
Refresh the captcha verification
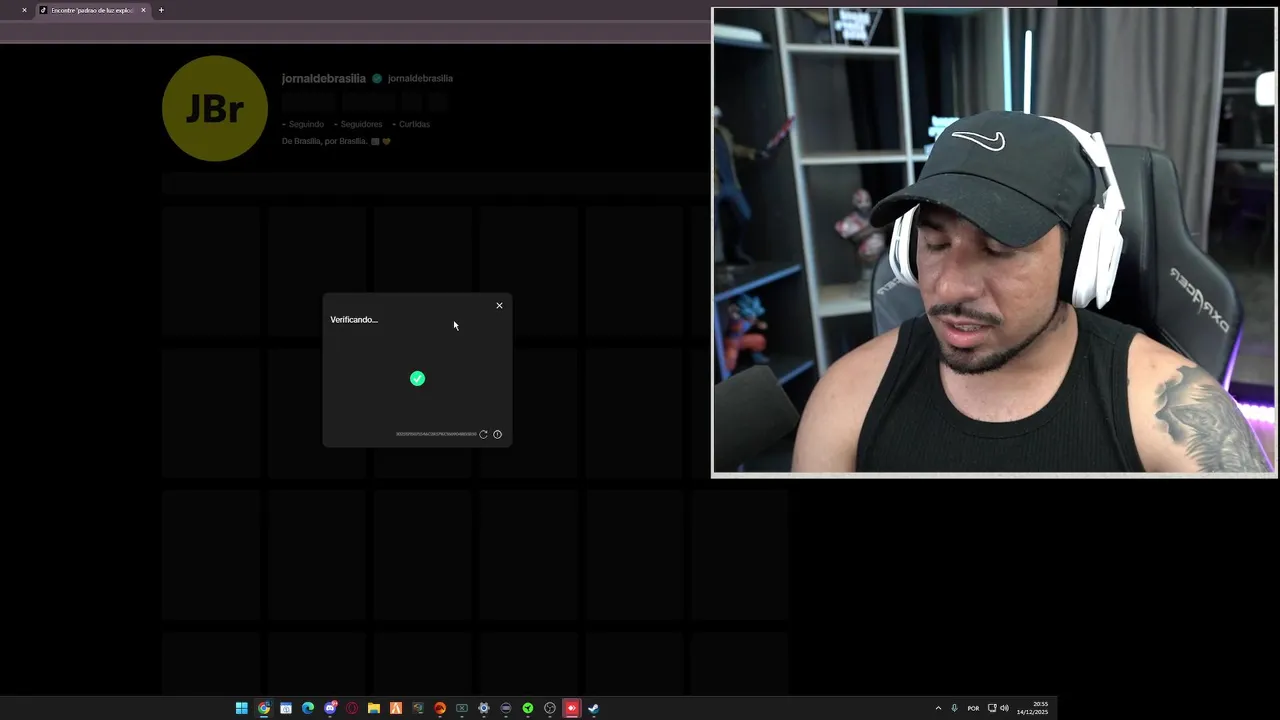pyautogui.click(x=483, y=434)
